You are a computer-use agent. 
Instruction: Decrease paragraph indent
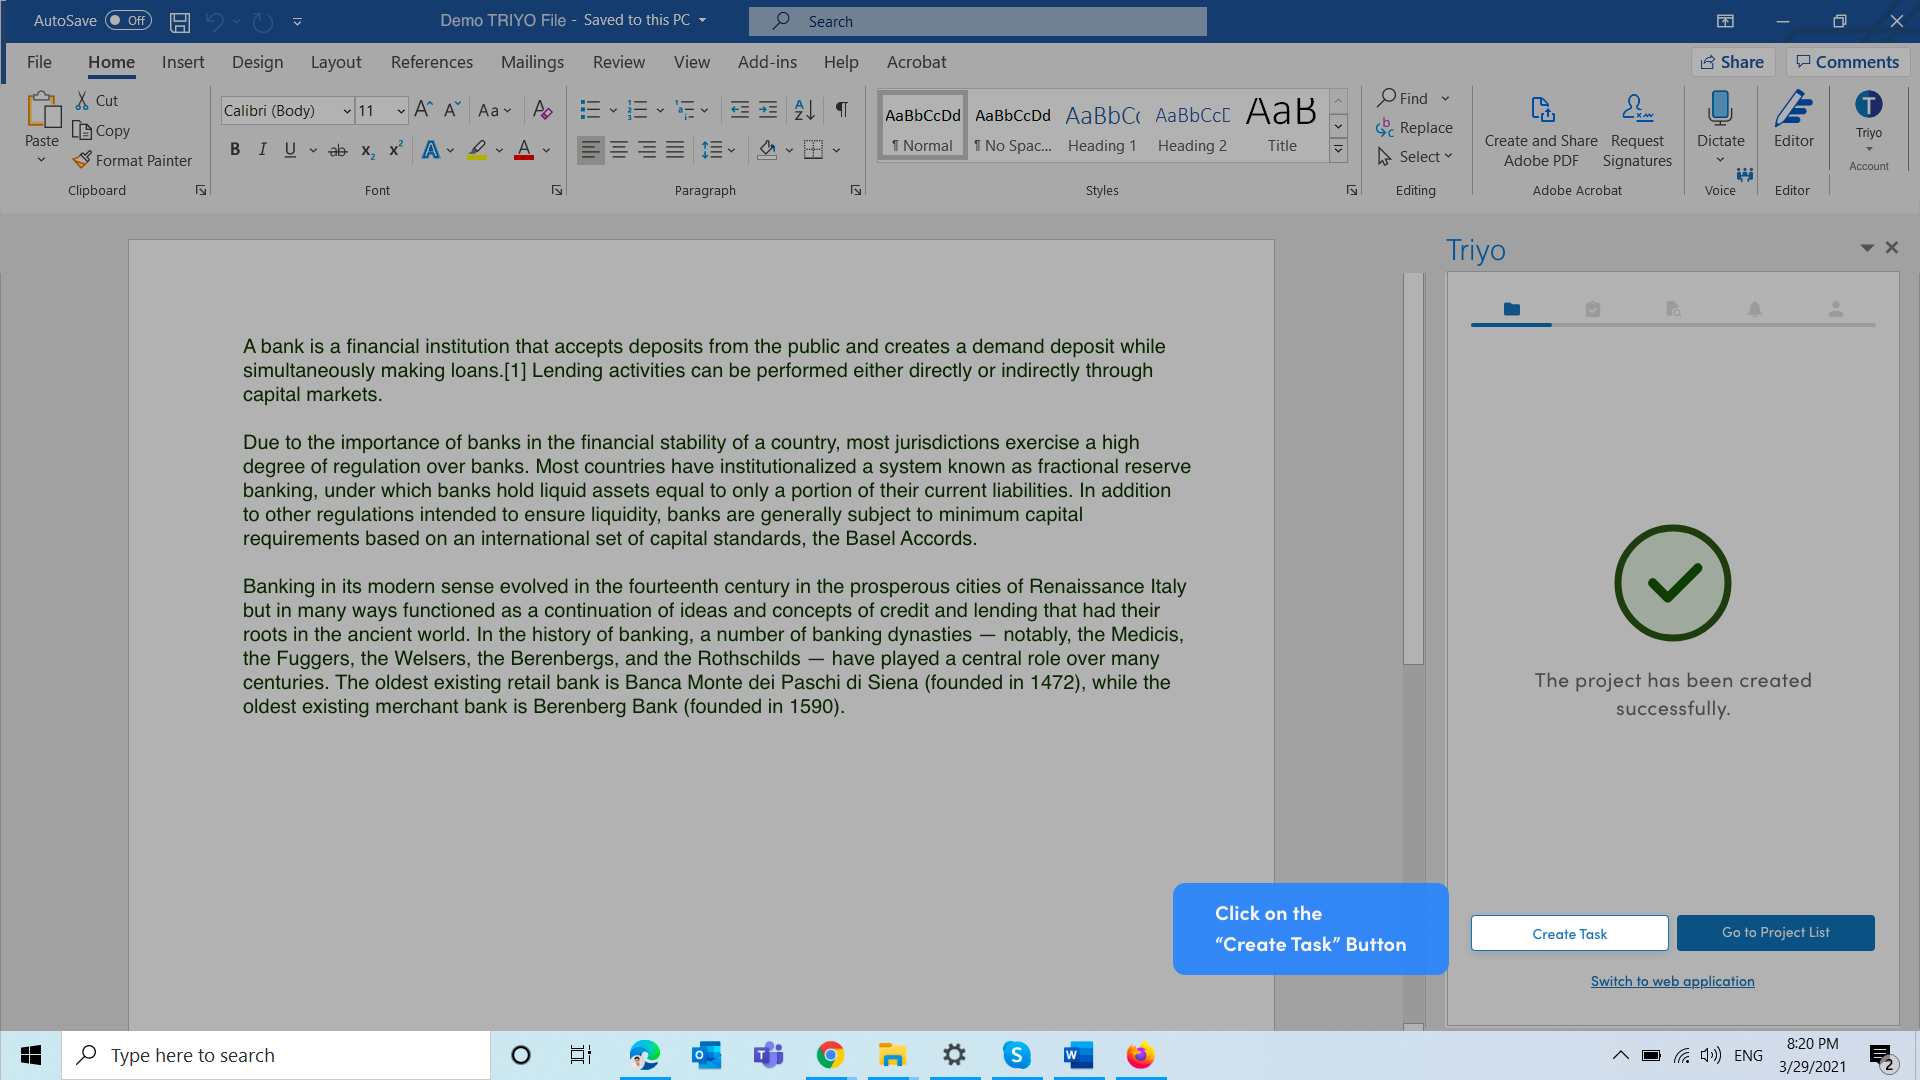740,110
